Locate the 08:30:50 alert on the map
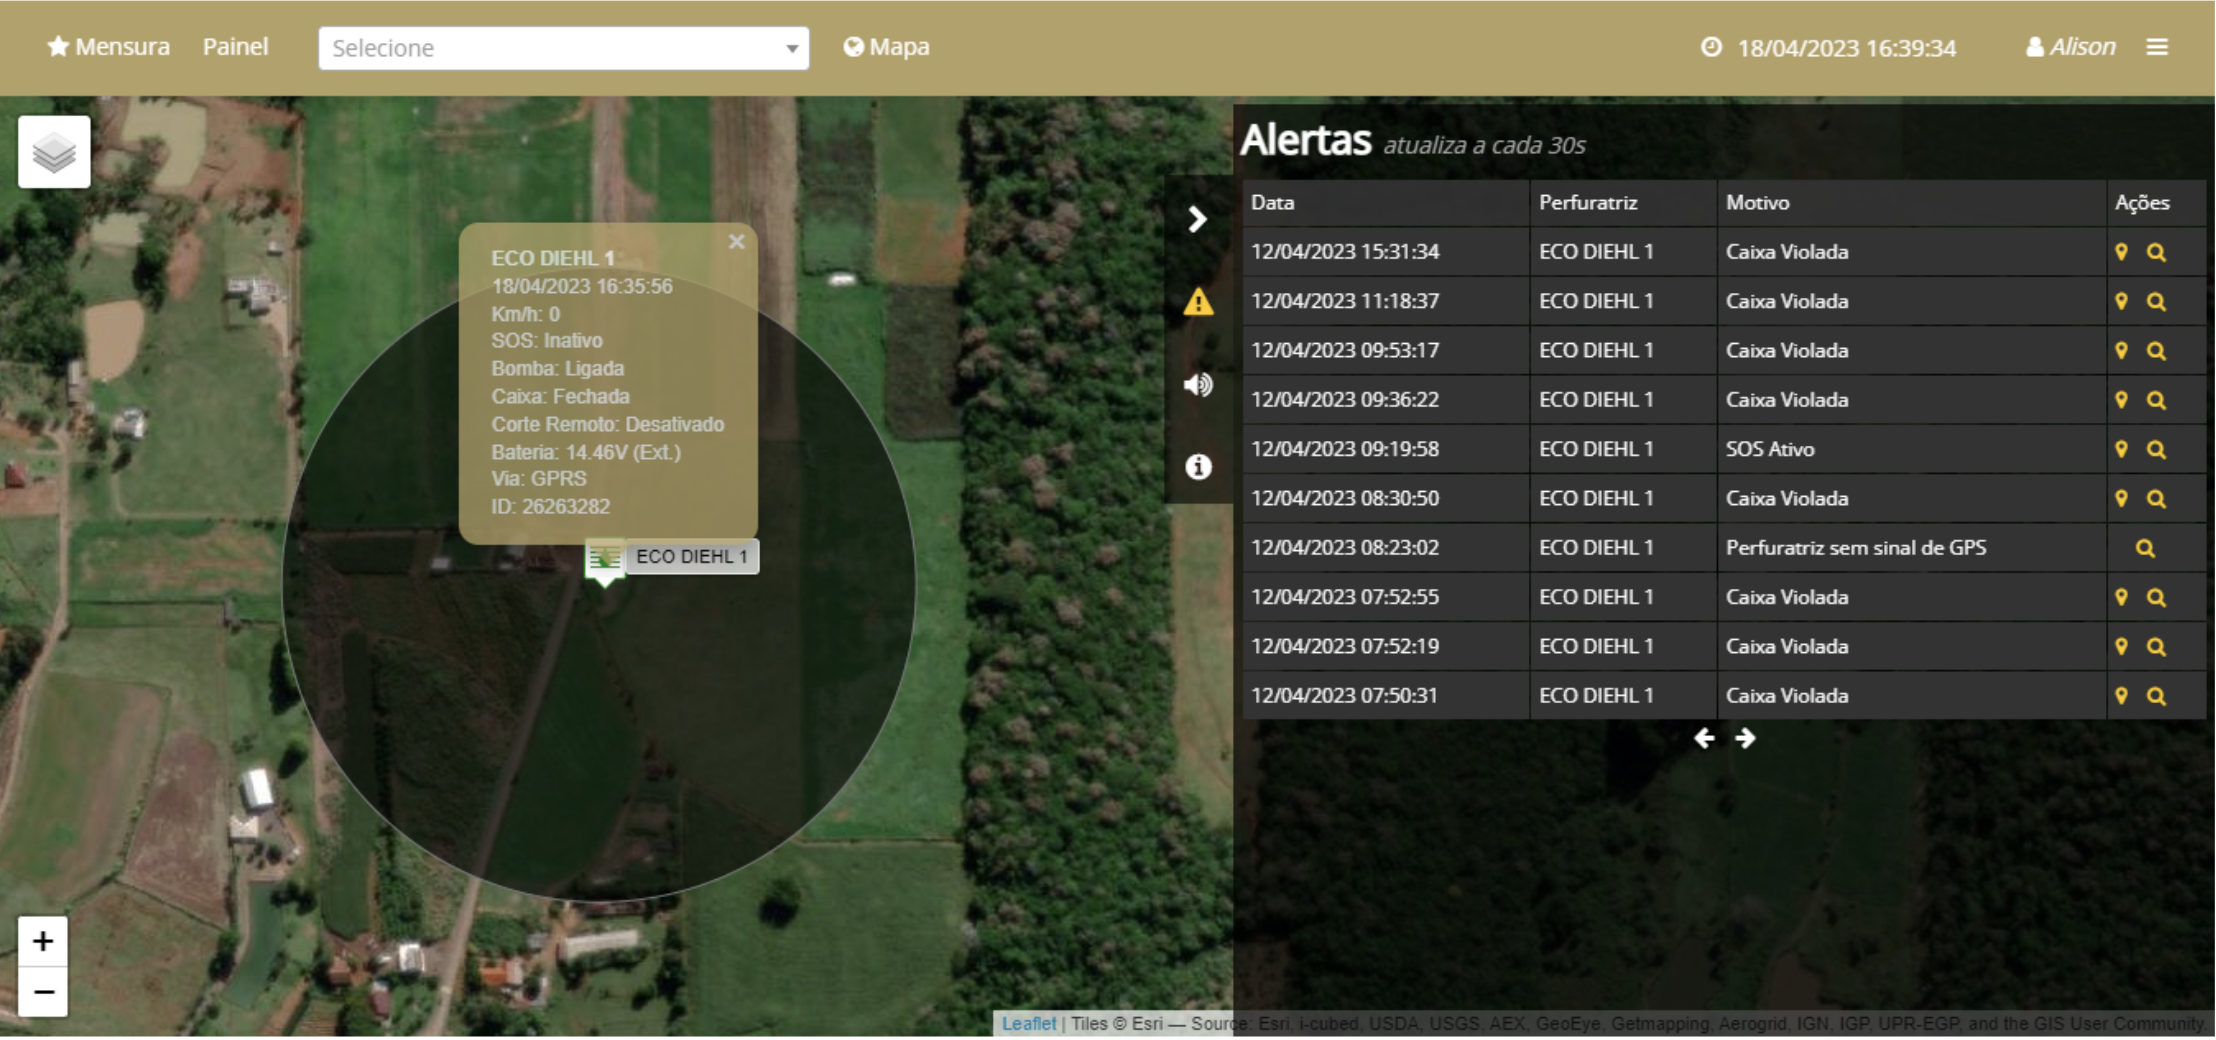 (2121, 498)
